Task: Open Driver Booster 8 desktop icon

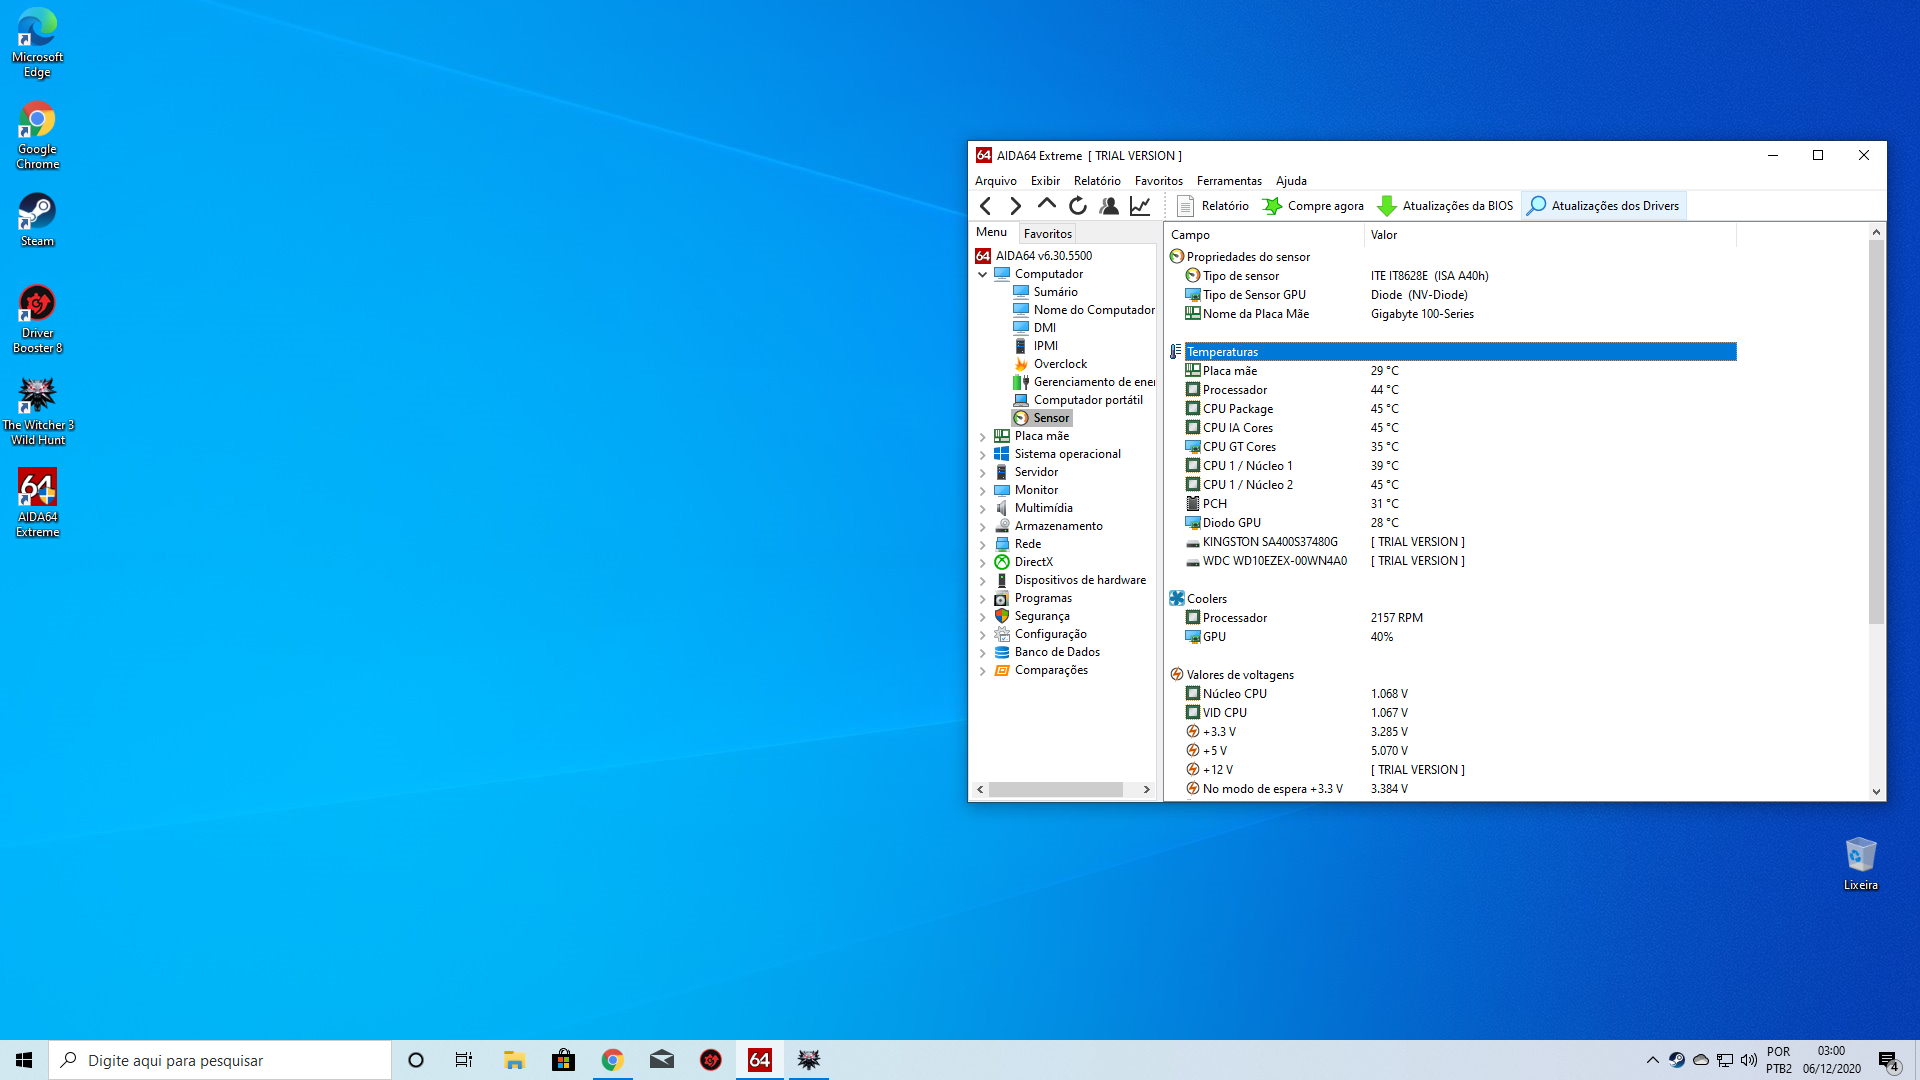Action: tap(37, 319)
